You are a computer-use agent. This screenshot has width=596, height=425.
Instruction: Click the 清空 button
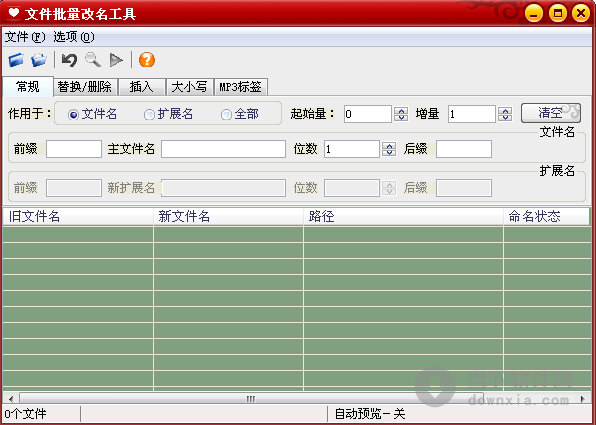pyautogui.click(x=550, y=113)
